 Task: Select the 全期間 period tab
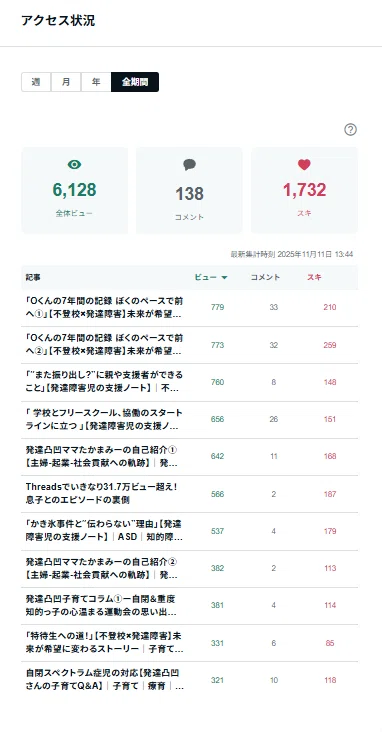135,82
